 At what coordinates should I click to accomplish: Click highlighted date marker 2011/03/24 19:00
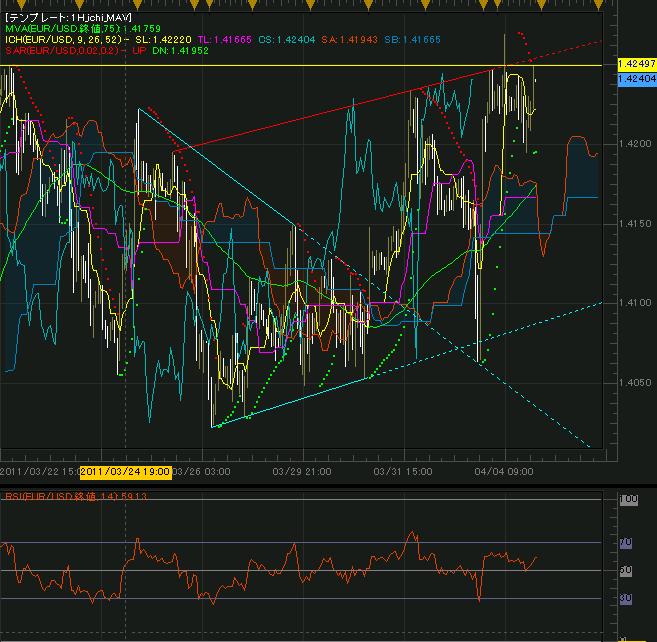pyautogui.click(x=125, y=470)
